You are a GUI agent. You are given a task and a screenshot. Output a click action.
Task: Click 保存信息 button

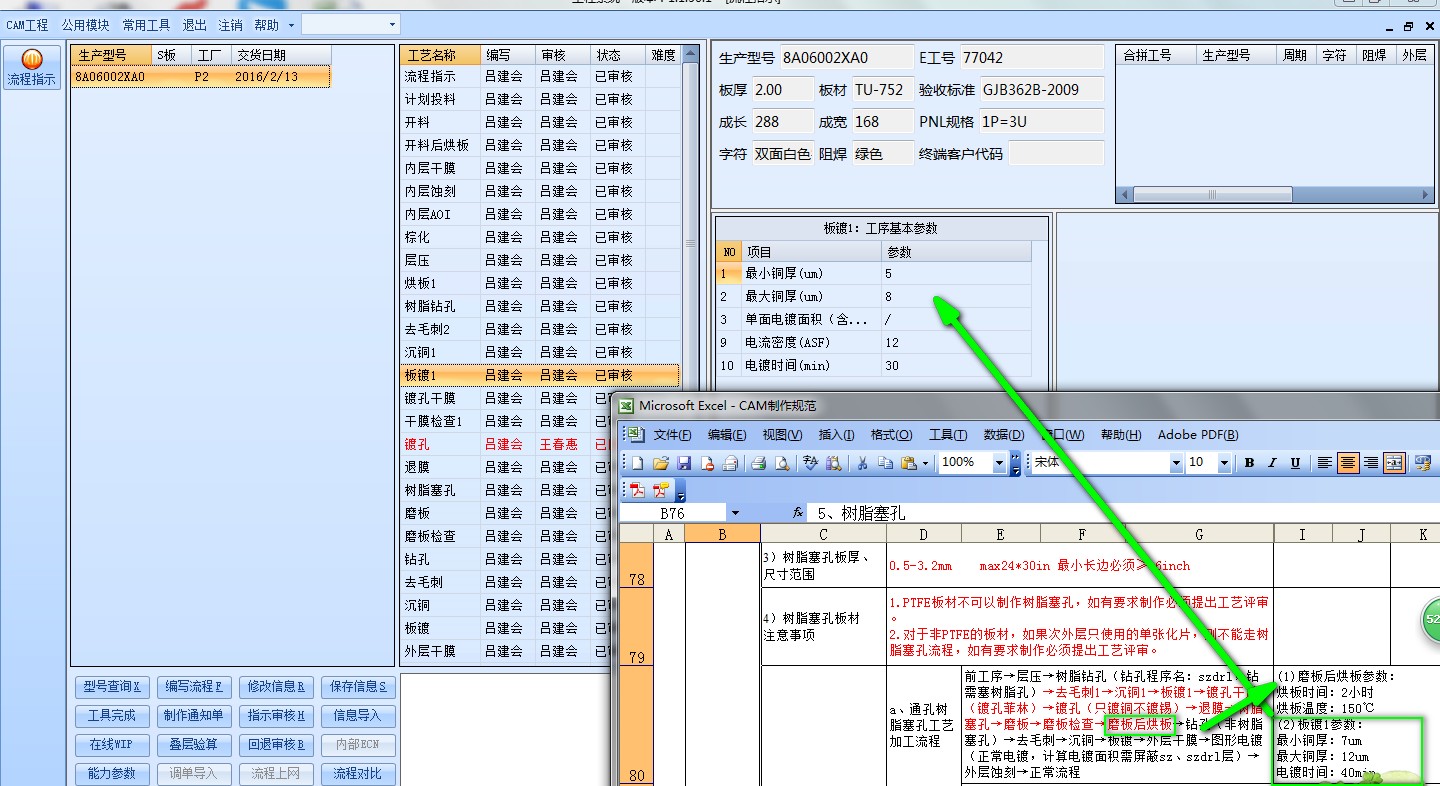point(358,687)
